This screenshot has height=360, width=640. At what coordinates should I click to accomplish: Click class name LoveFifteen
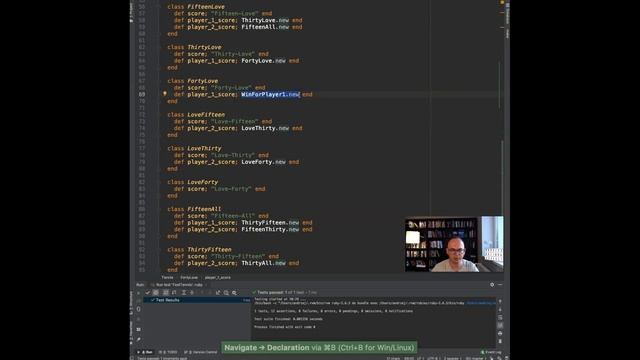click(x=206, y=115)
